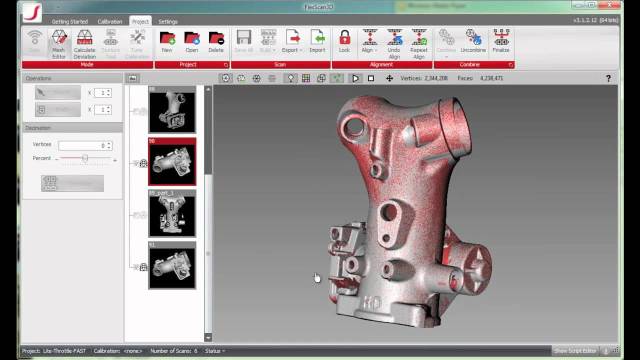Click the square stop icon in the viewport toolbar

(371, 78)
